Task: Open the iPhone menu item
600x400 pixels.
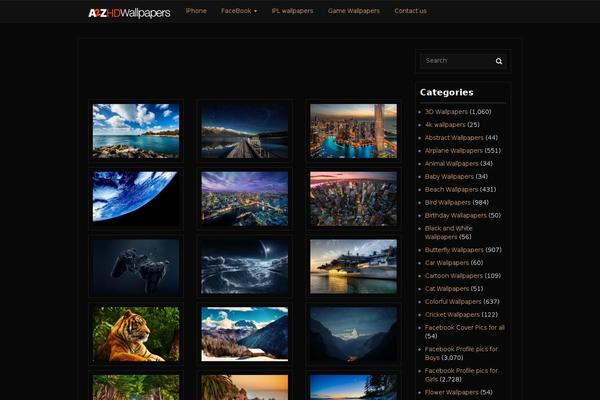Action: (196, 11)
